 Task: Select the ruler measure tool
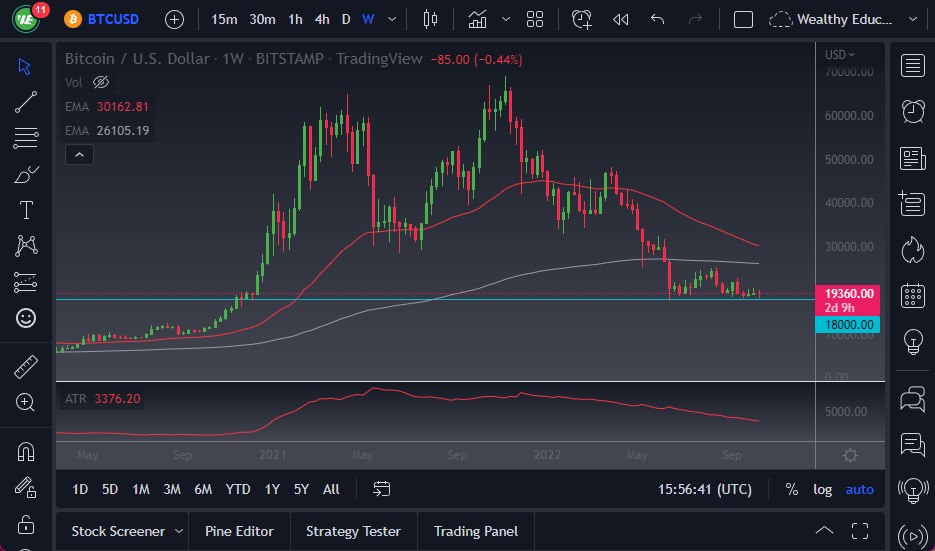(26, 366)
